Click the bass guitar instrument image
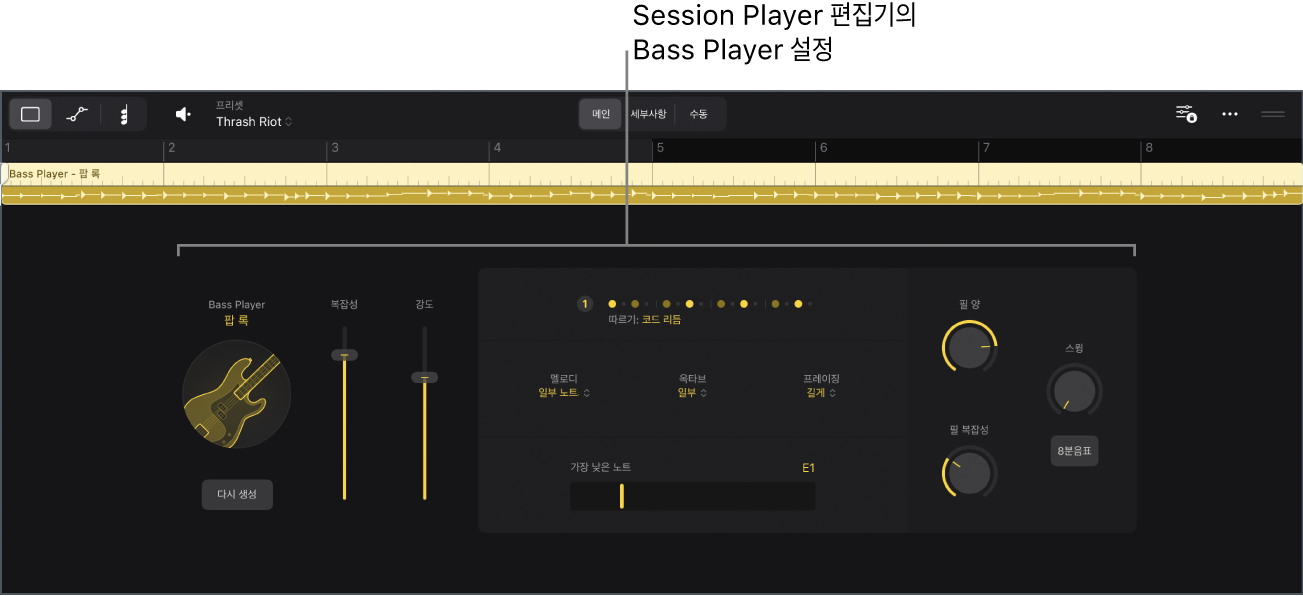Viewport: 1303px width, 596px height. point(237,394)
